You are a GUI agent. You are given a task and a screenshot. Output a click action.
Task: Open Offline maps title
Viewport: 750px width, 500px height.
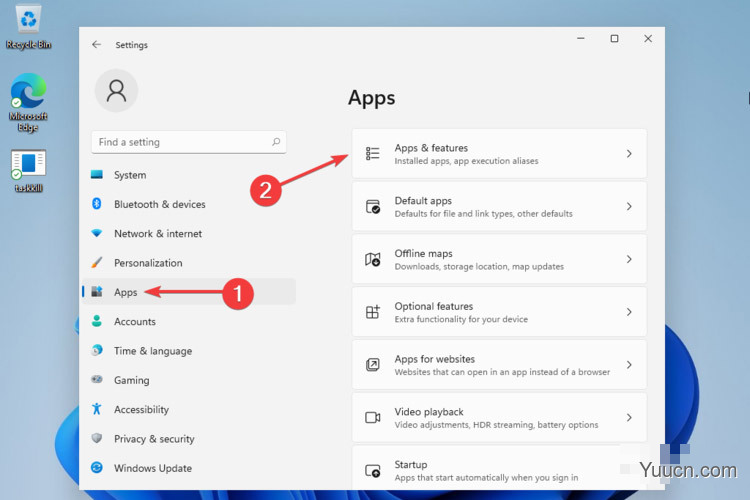[423, 254]
